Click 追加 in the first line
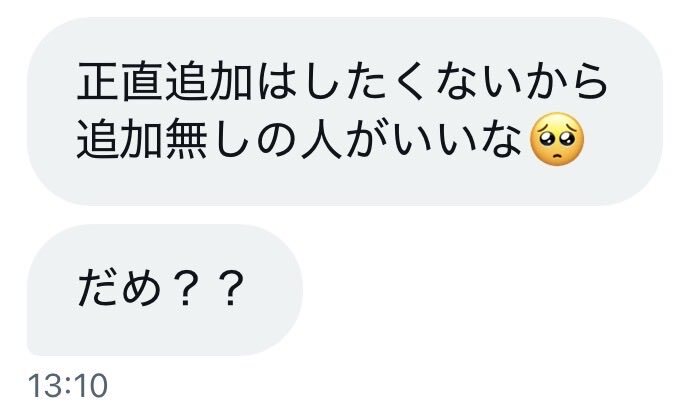Image resolution: width=679 pixels, height=407 pixels. (208, 81)
